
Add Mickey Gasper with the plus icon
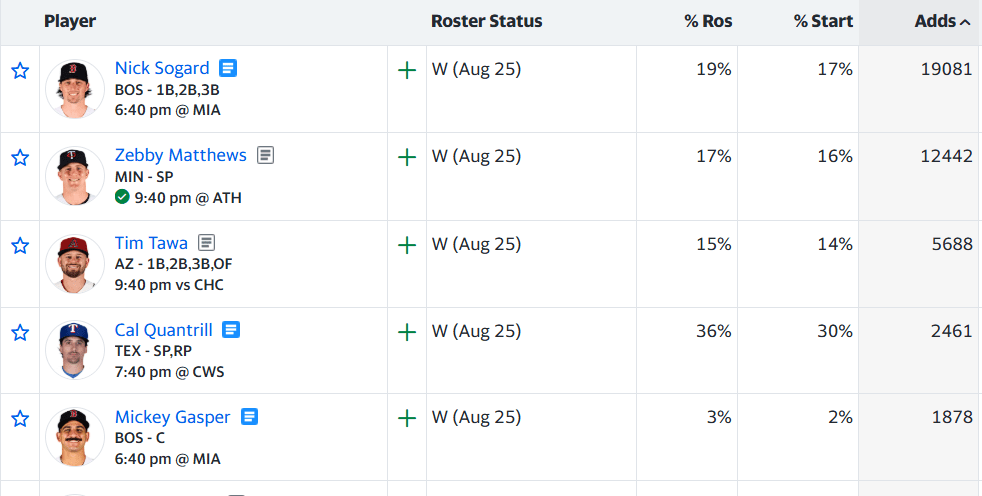[407, 418]
